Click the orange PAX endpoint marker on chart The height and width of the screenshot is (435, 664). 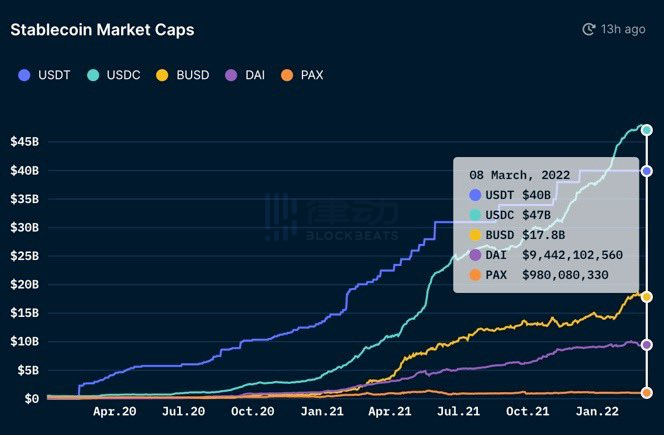647,393
